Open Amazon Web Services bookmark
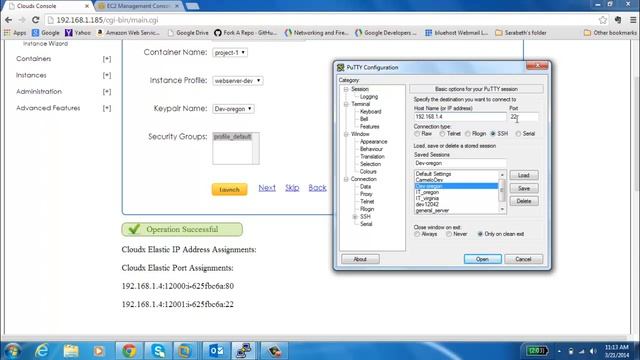The width and height of the screenshot is (640, 360). [128, 33]
